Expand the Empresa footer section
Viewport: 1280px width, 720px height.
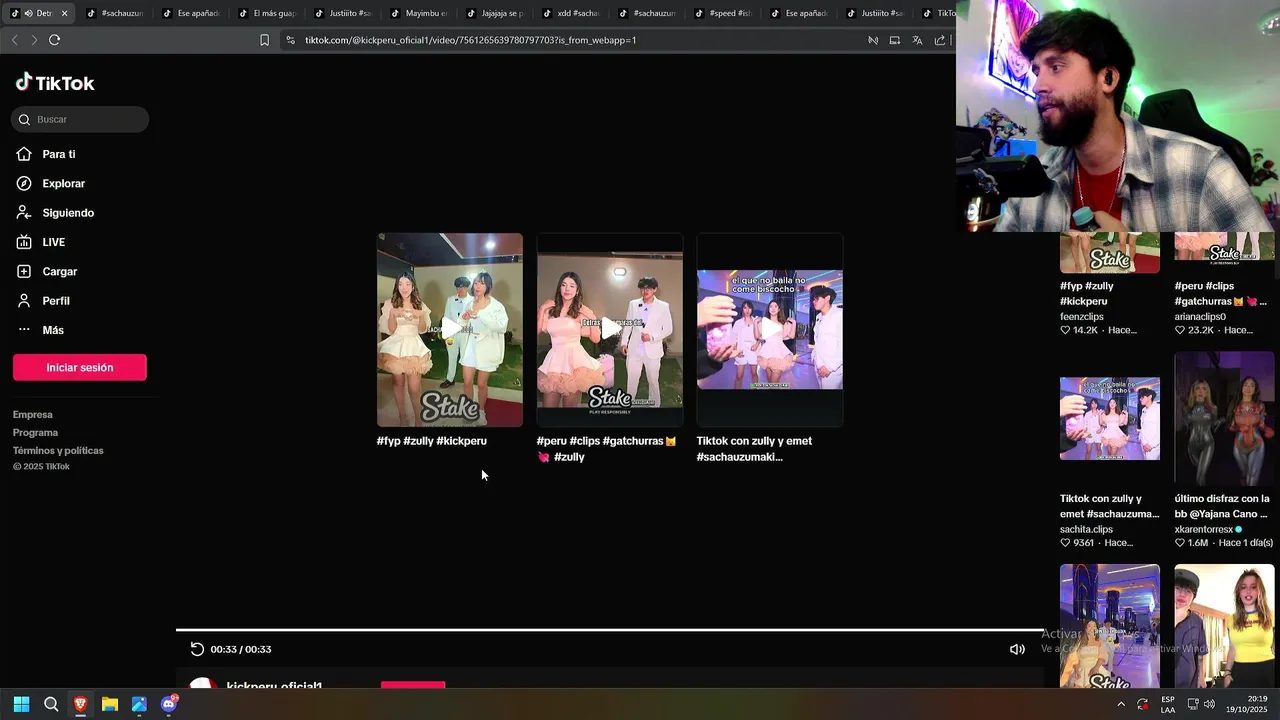pyautogui.click(x=33, y=414)
